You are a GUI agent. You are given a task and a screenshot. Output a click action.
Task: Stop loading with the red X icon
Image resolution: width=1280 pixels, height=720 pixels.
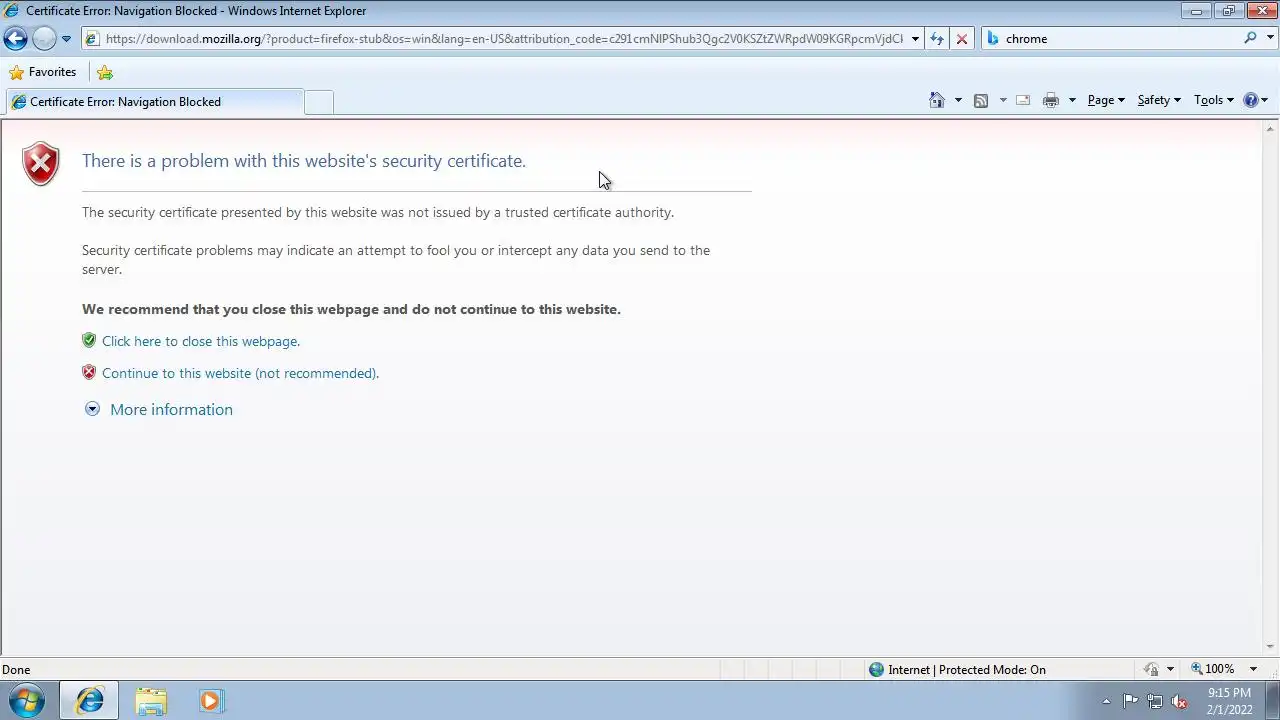962,39
